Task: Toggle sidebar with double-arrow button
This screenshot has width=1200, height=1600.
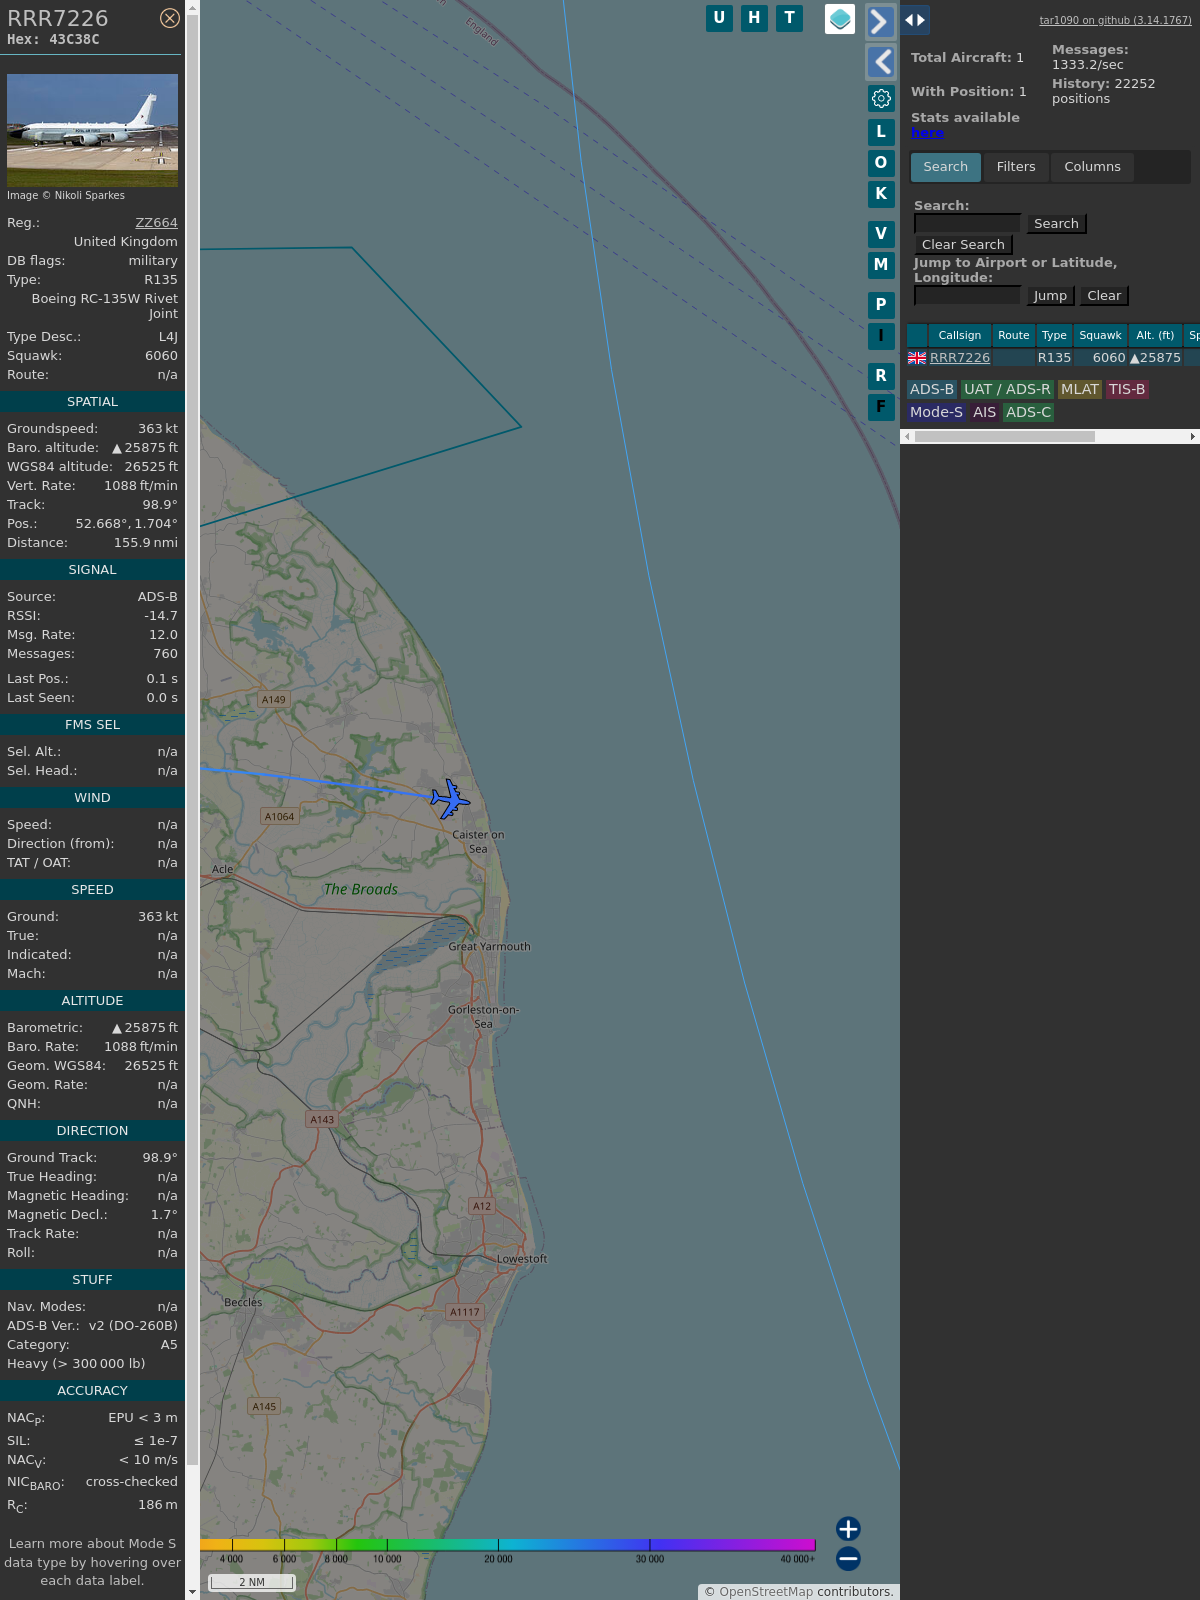Action: pos(915,20)
